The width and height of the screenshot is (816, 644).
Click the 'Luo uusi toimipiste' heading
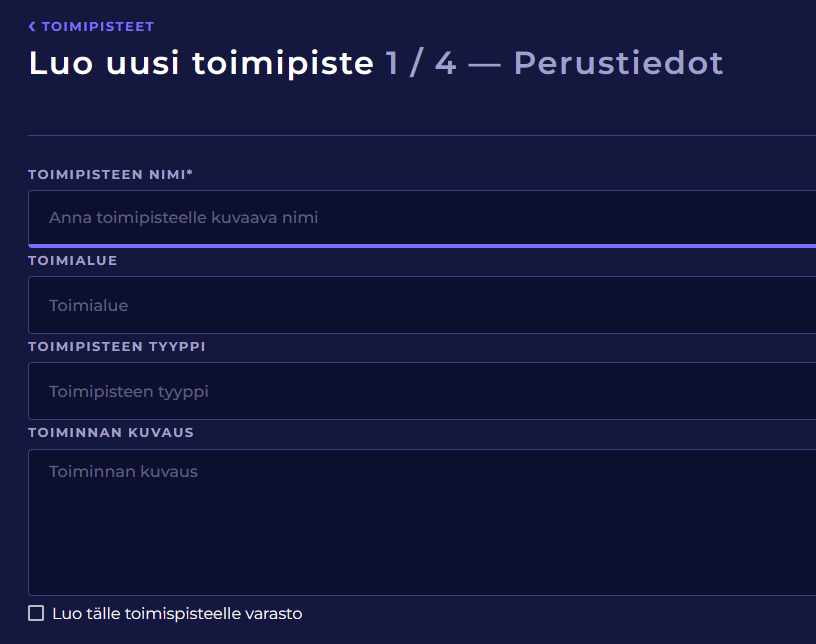point(201,63)
